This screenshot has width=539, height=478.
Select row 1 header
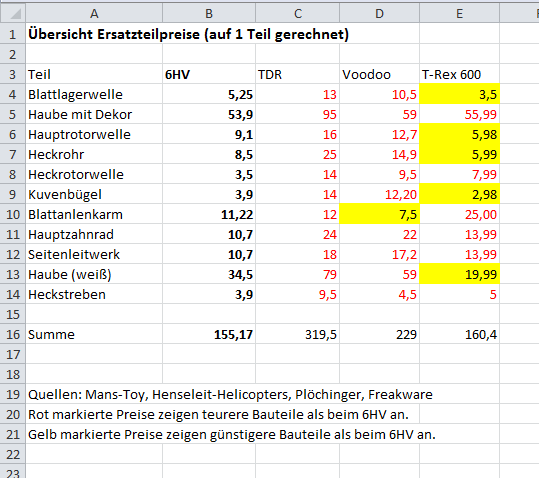(13, 34)
